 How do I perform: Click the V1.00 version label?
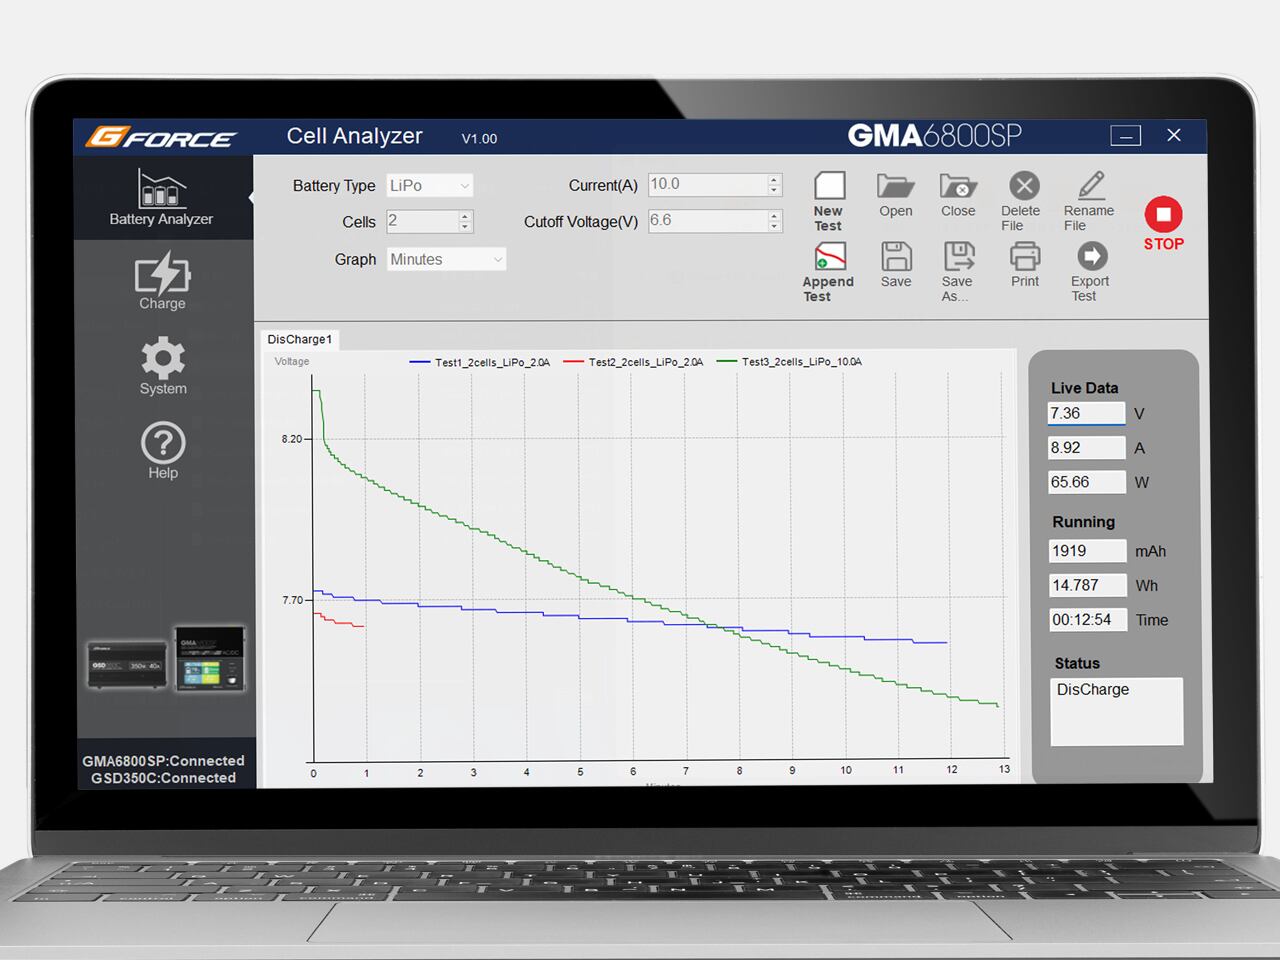tap(479, 139)
